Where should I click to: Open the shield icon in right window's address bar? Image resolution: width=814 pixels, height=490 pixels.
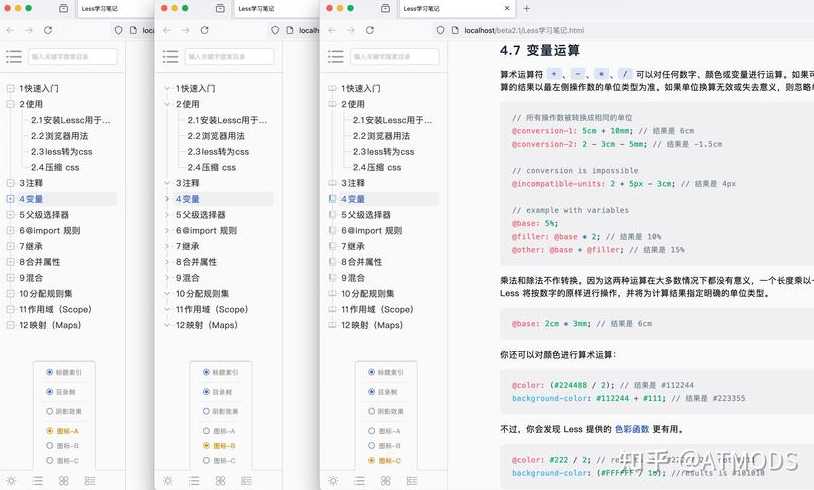point(440,30)
